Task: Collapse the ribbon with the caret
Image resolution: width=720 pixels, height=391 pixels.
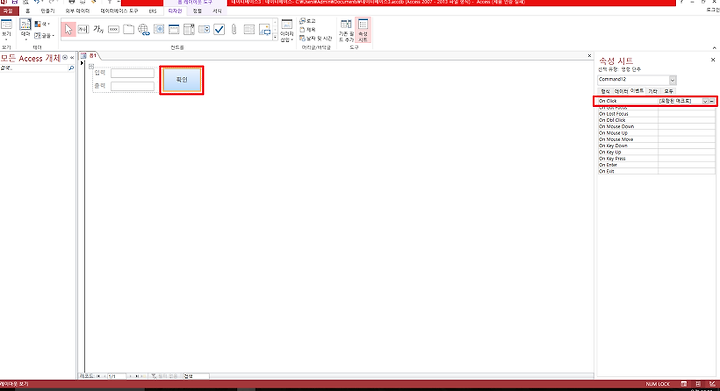Action: click(714, 47)
